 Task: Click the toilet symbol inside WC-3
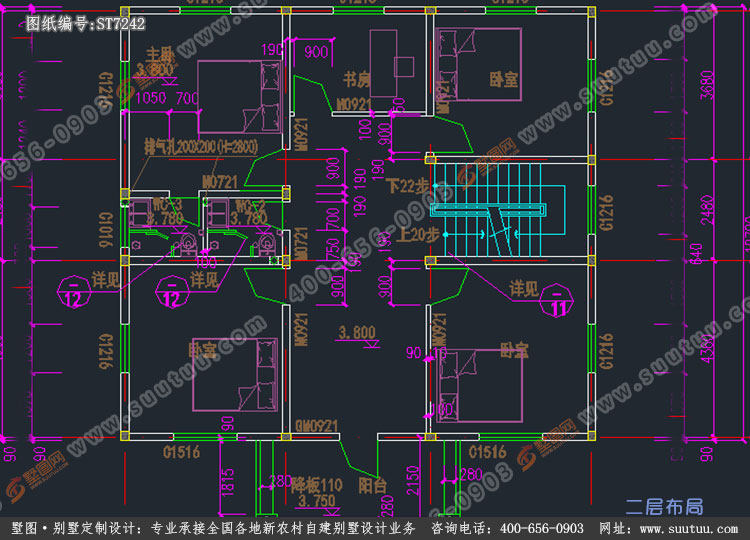[186, 244]
